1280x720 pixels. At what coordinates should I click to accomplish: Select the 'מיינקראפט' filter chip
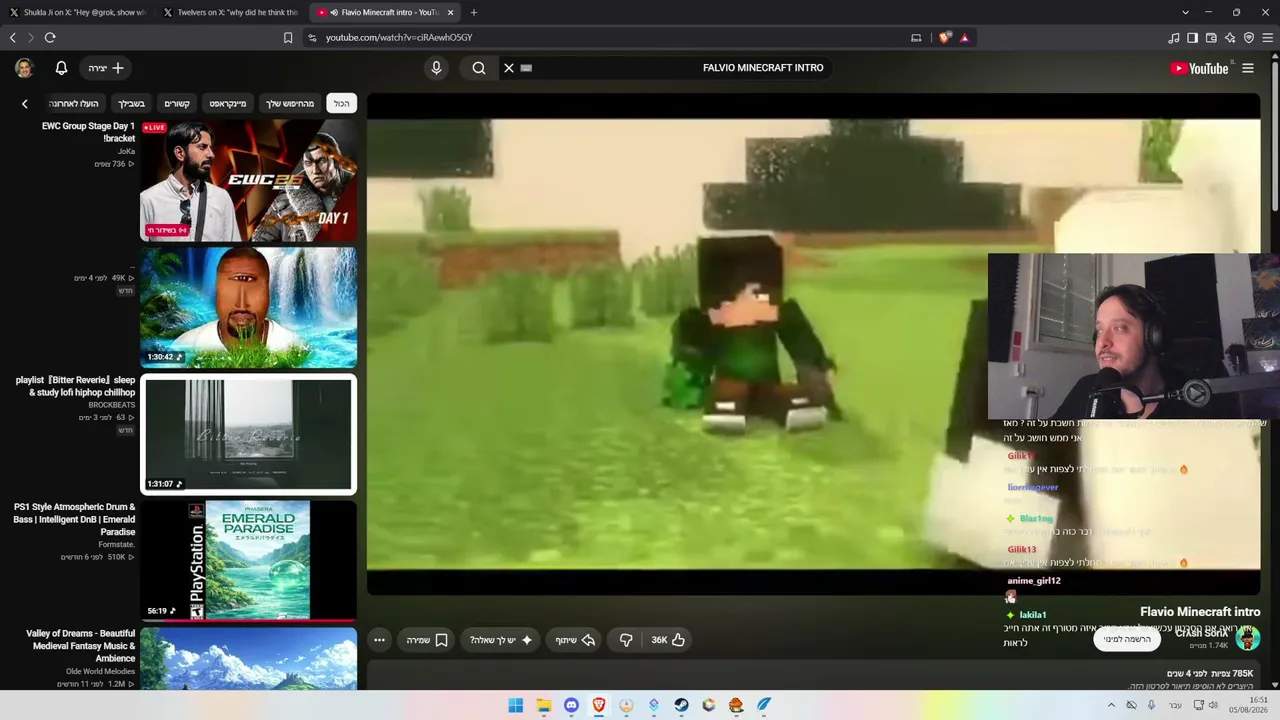pyautogui.click(x=228, y=103)
